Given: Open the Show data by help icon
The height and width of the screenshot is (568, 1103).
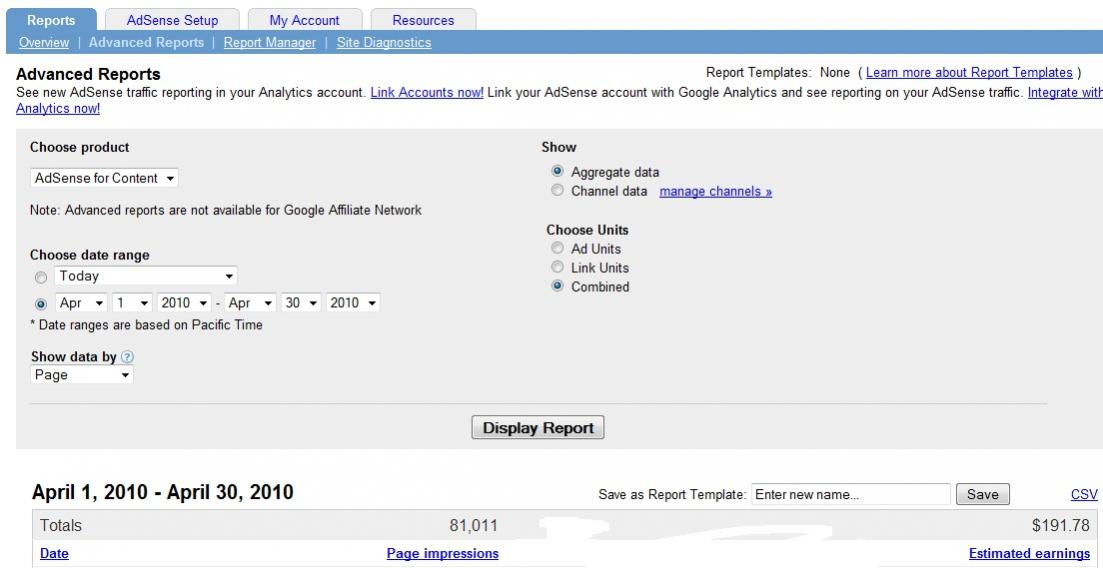Looking at the screenshot, I should click(127, 357).
